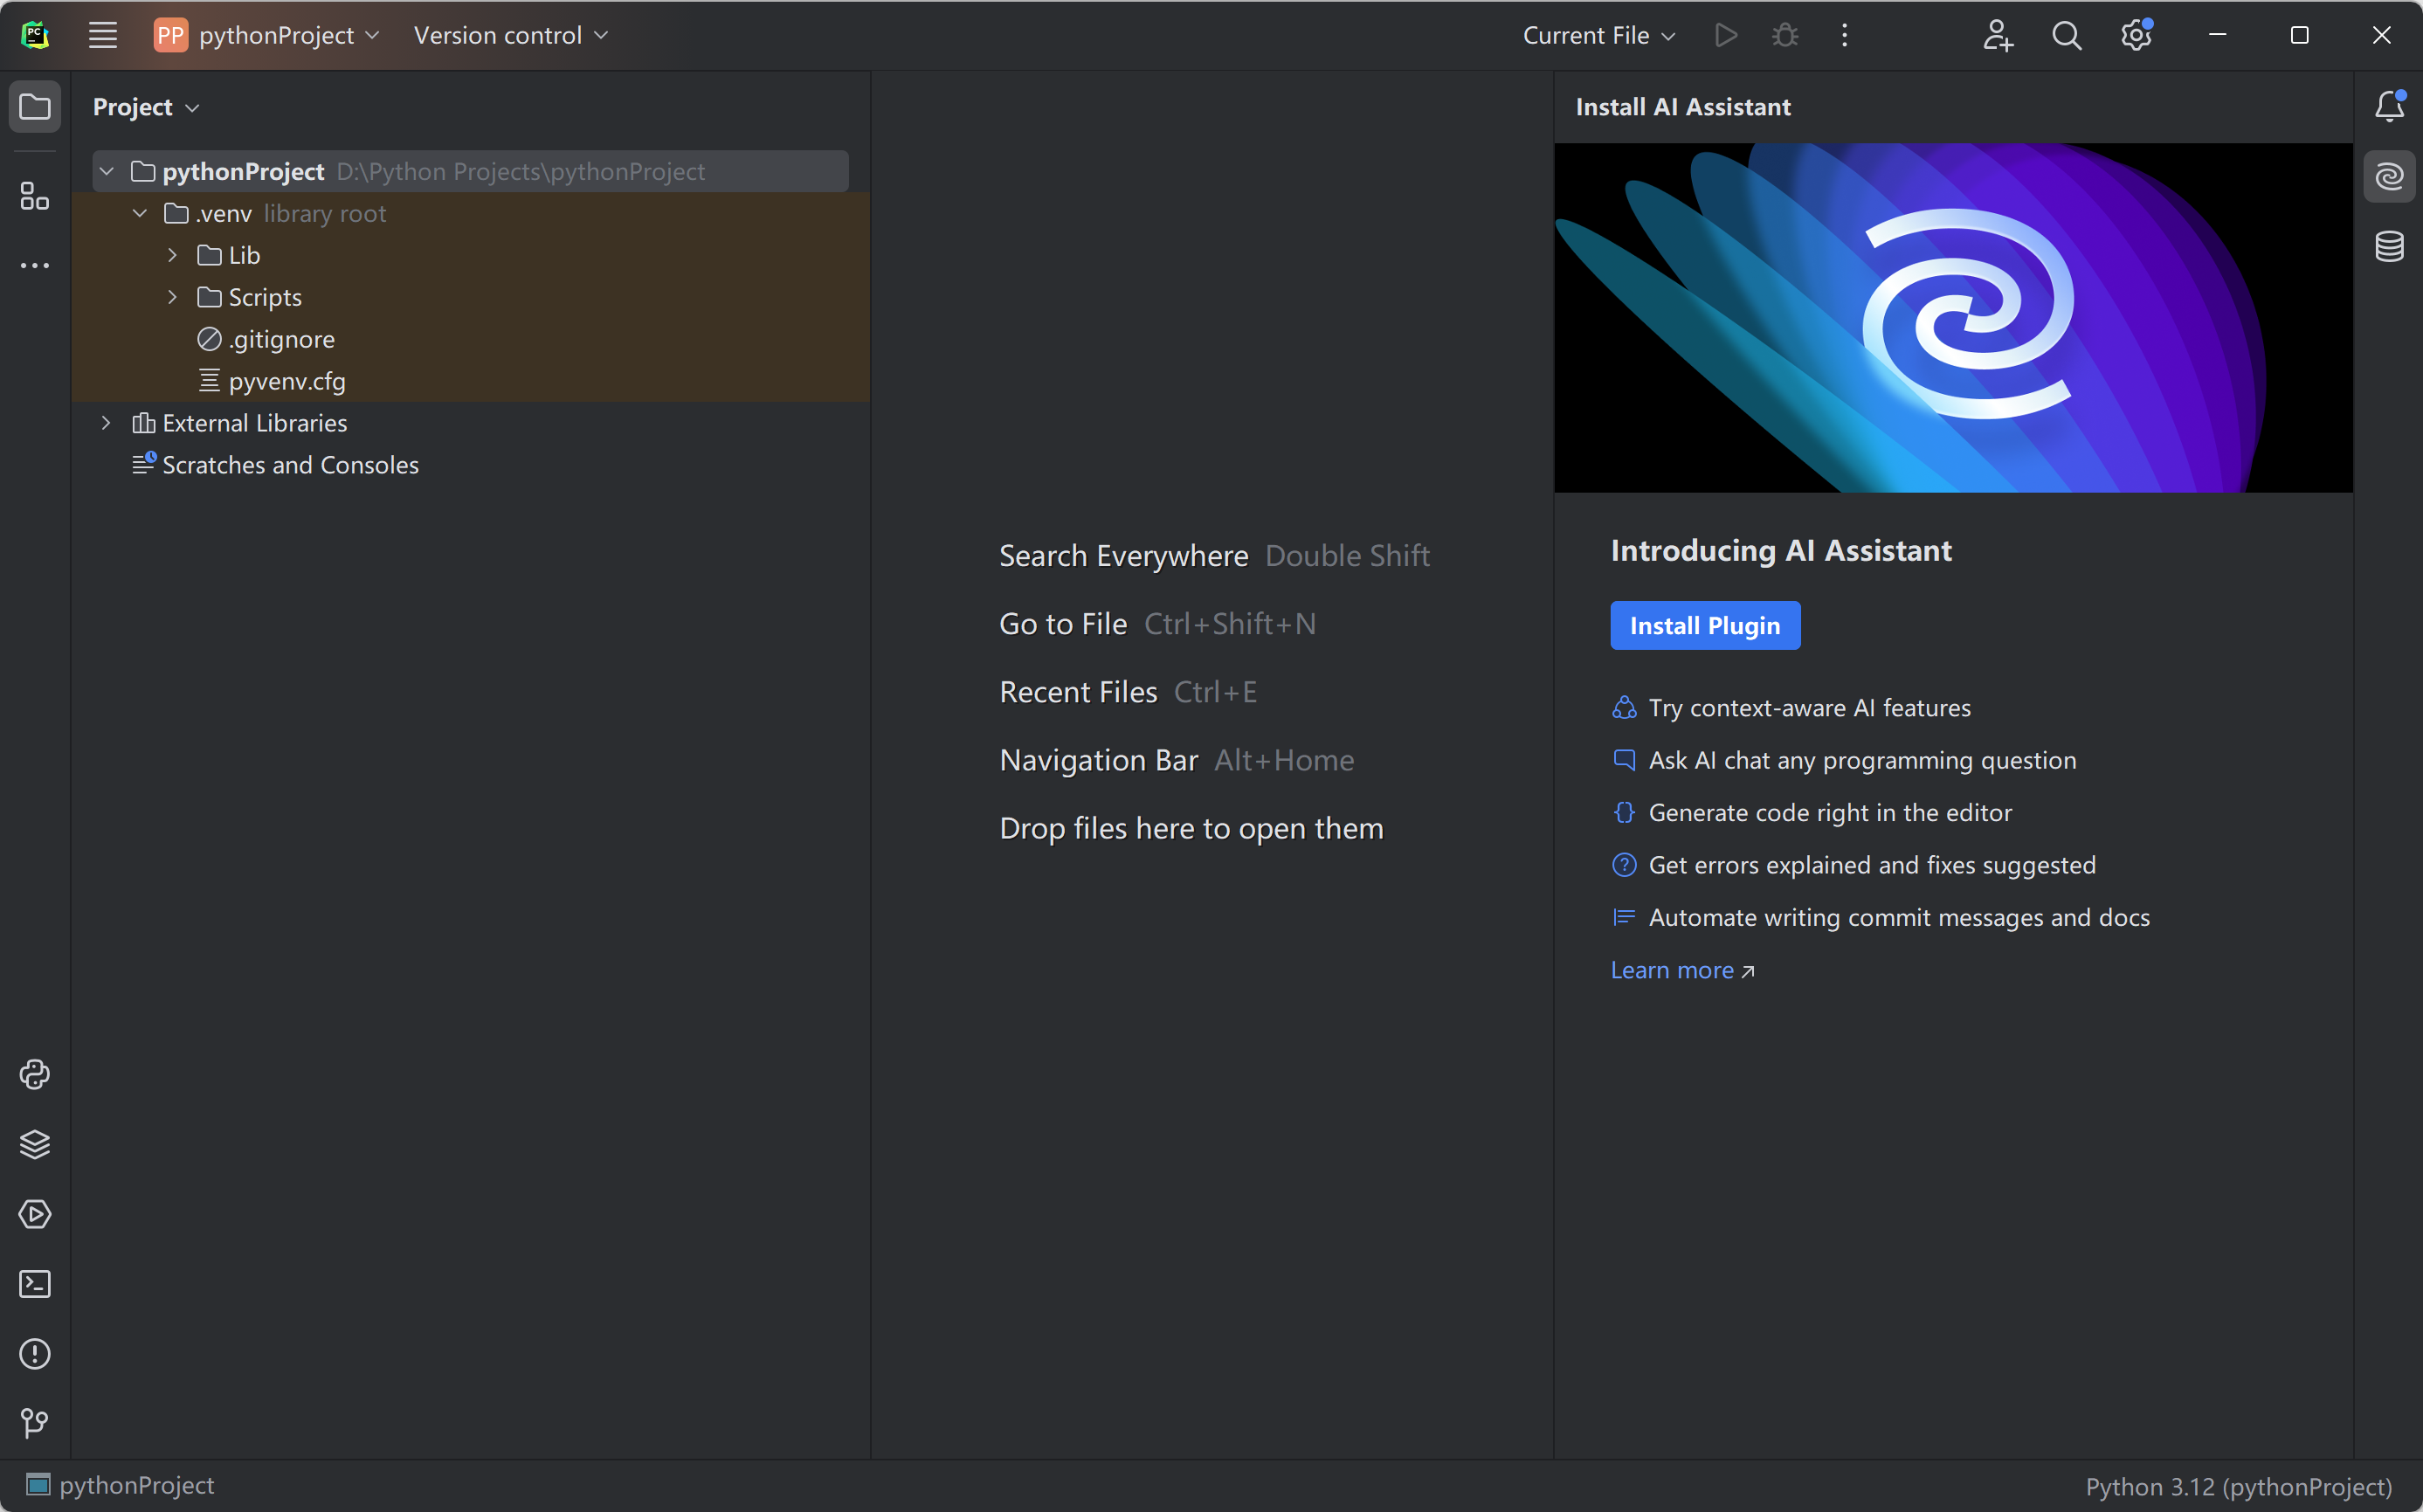Screen dimensions: 2423x1512
Task: Open IDE settings gear icon
Action: pos(2136,35)
